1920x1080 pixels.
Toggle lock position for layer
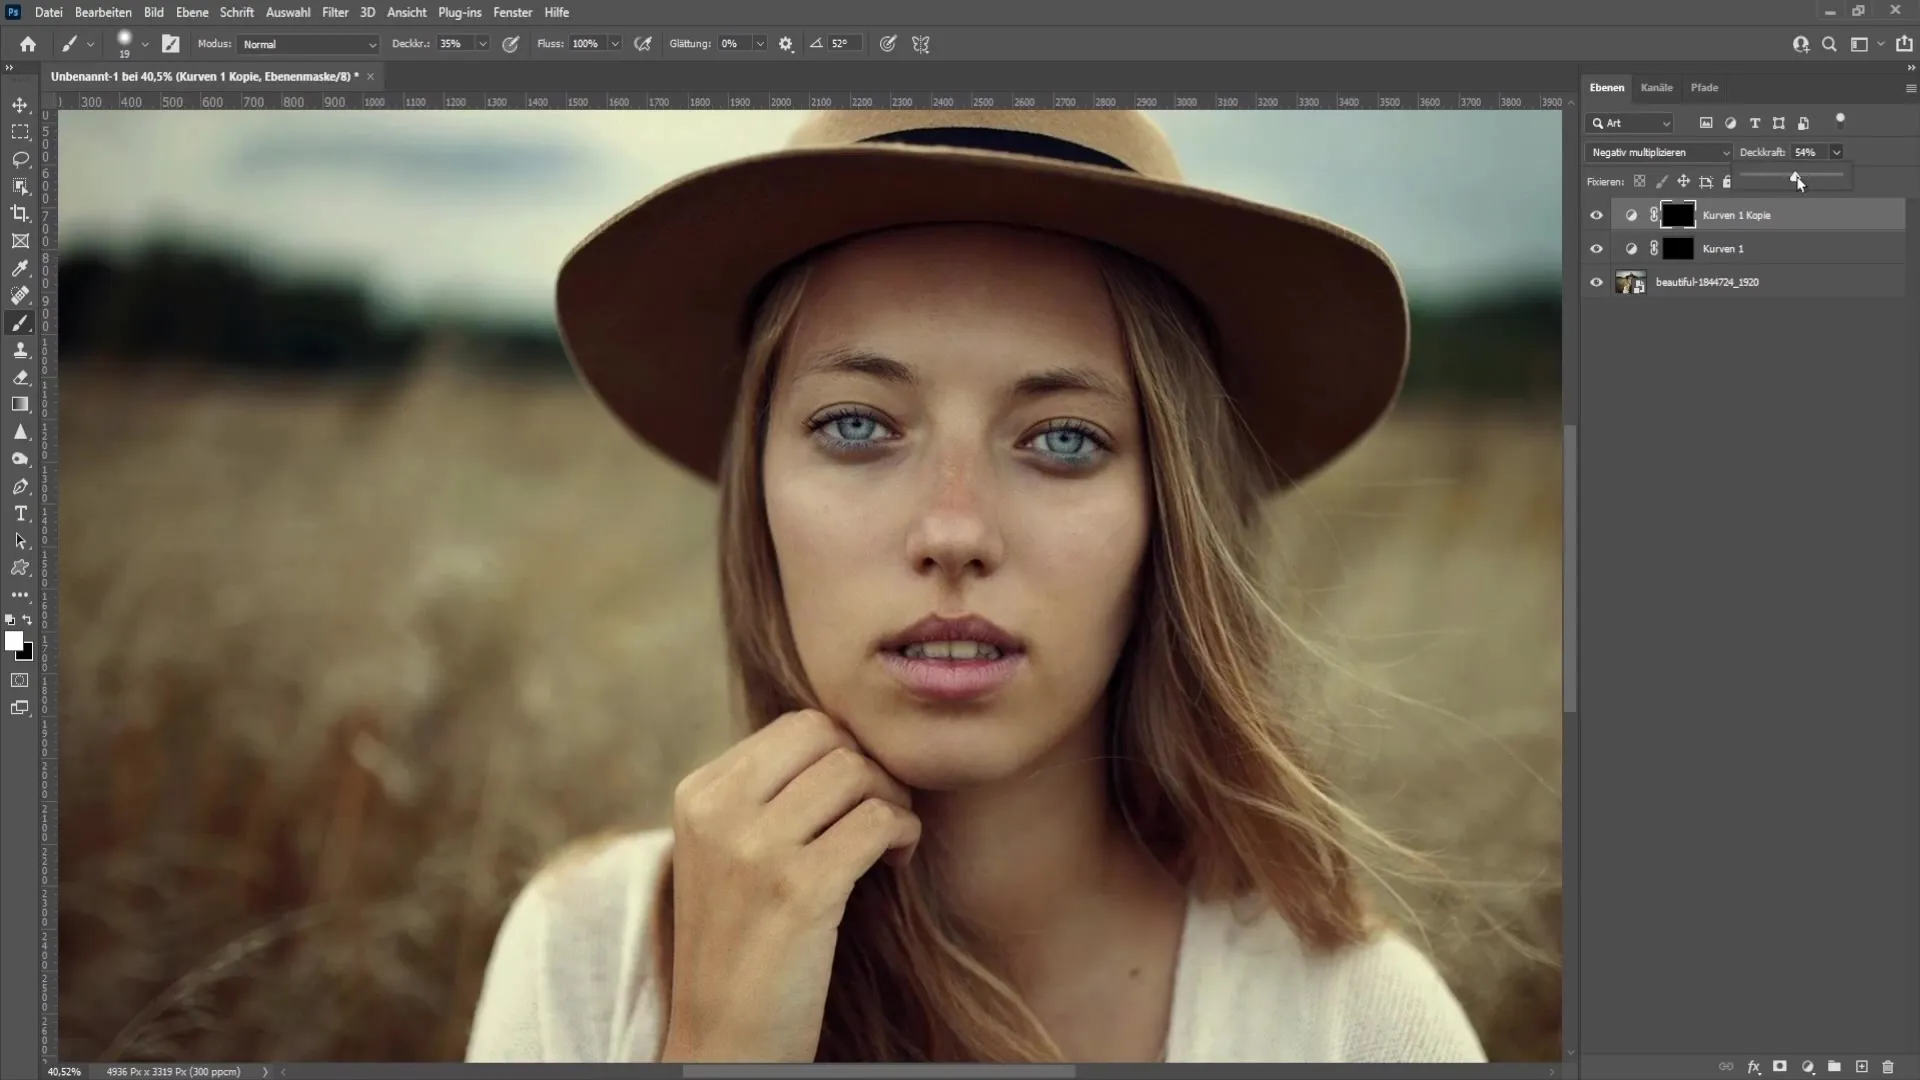click(1684, 182)
